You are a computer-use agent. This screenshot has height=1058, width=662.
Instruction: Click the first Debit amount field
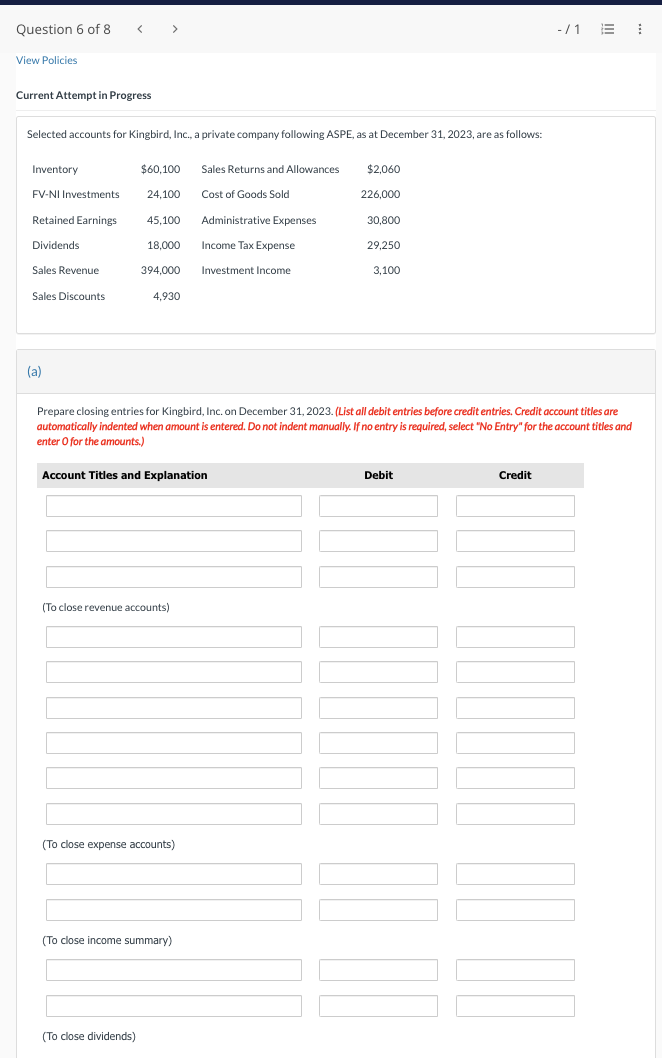(378, 505)
